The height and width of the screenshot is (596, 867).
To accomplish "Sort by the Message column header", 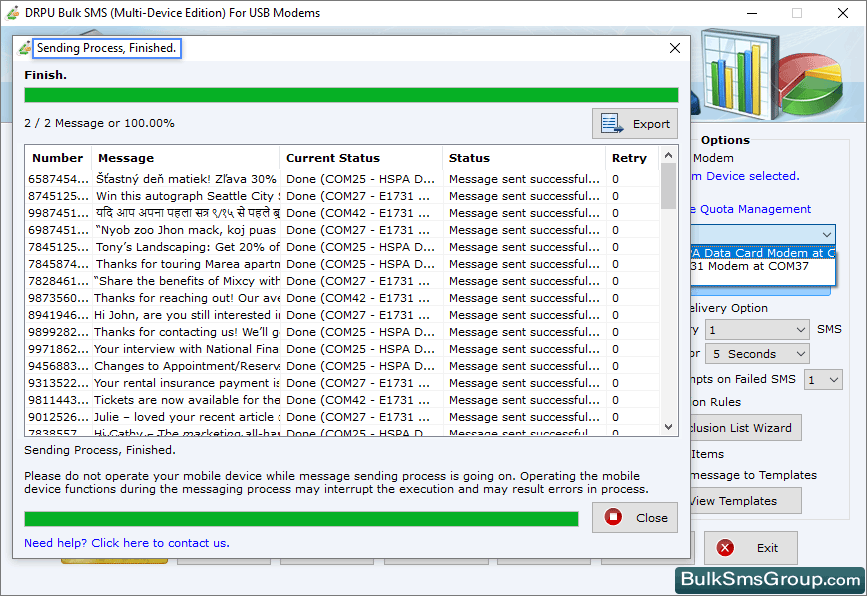I will click(186, 158).
